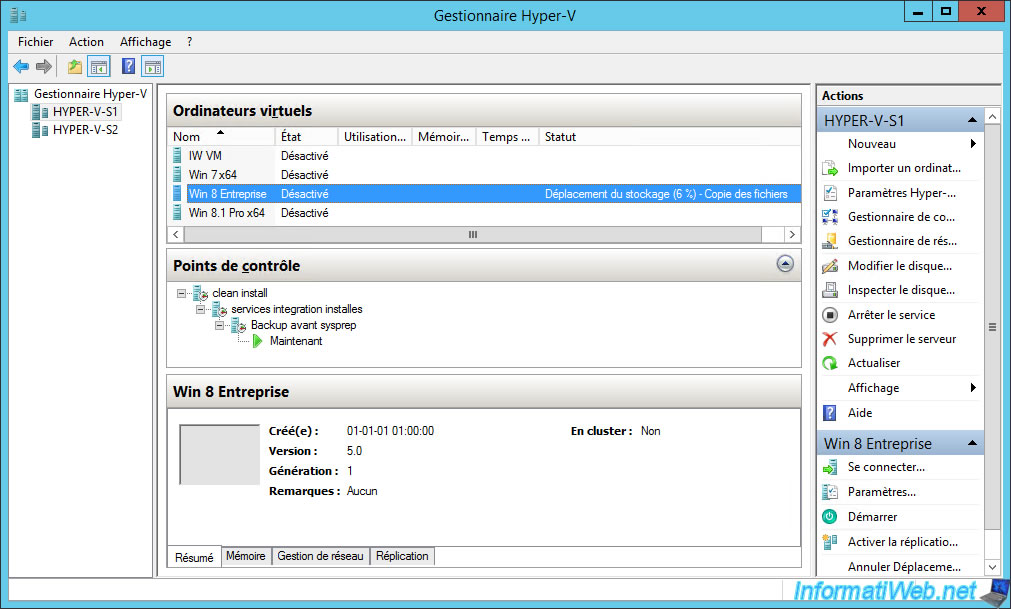The height and width of the screenshot is (609, 1011).
Task: Click the Actions pane scroll up arrow
Action: point(992,117)
